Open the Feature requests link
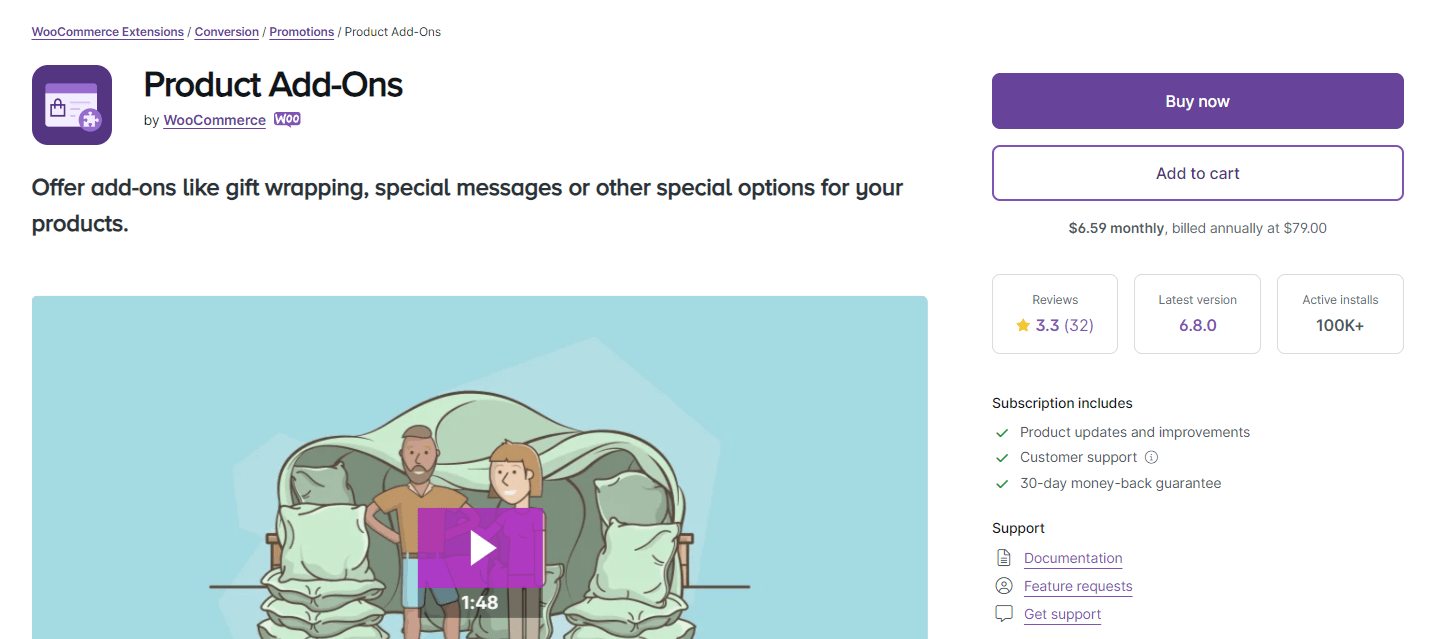The width and height of the screenshot is (1437, 639). click(1077, 586)
